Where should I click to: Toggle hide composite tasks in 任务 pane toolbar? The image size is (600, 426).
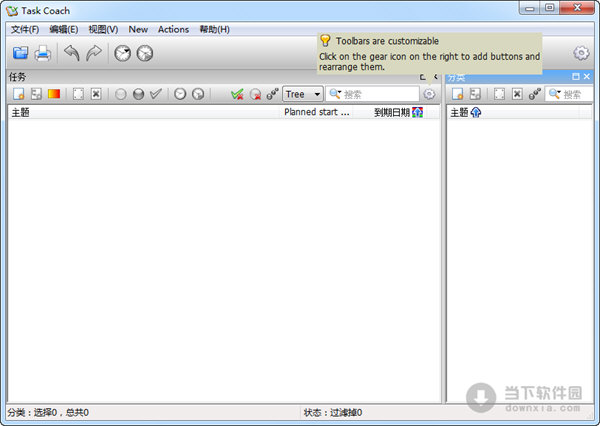tap(272, 94)
